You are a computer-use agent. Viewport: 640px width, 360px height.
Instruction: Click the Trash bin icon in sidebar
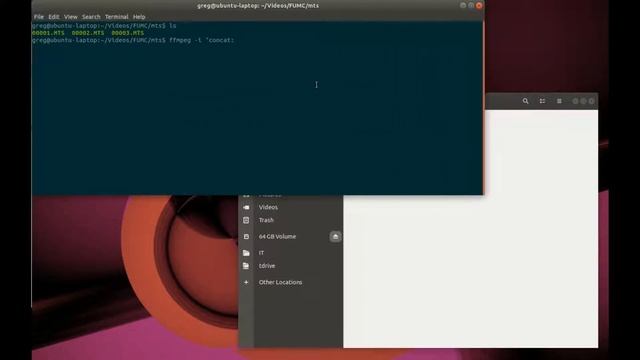pos(246,220)
